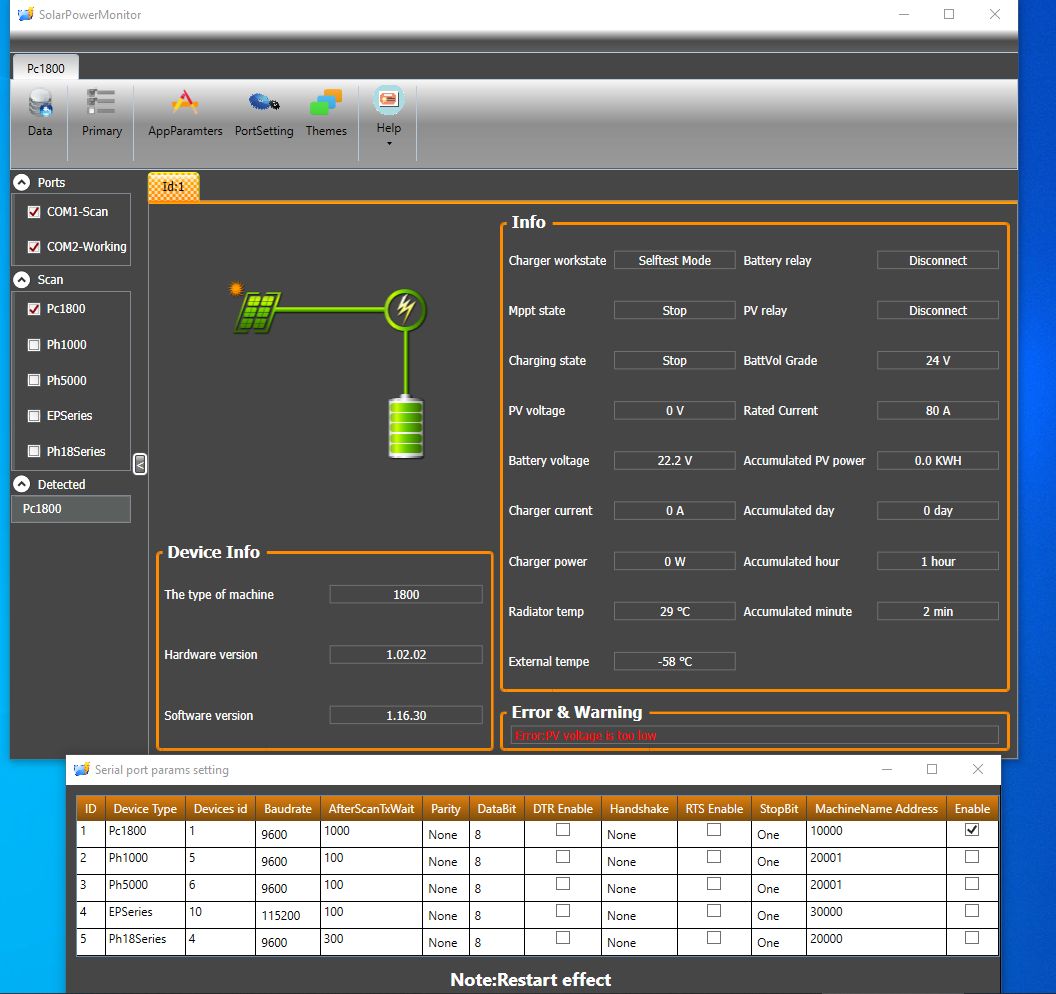Collapse the Detected section

tap(21, 484)
